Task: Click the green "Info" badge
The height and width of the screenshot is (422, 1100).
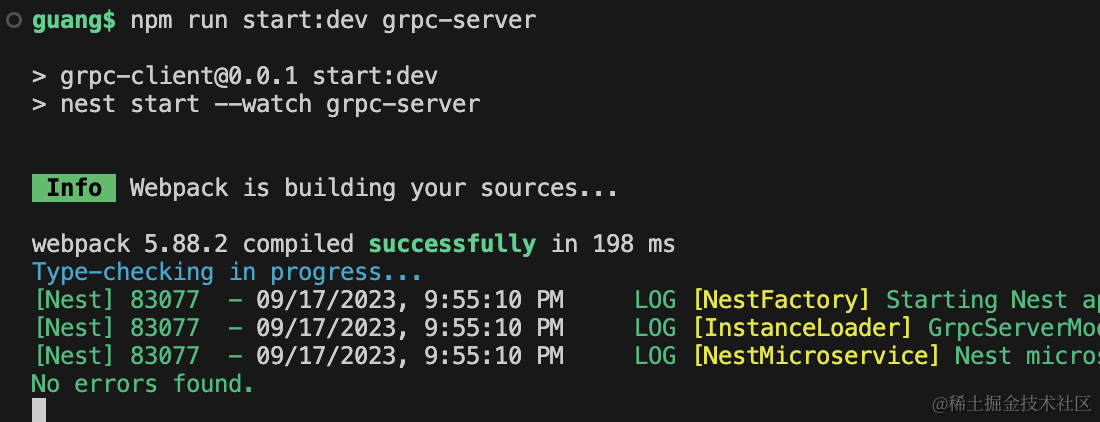Action: (74, 188)
